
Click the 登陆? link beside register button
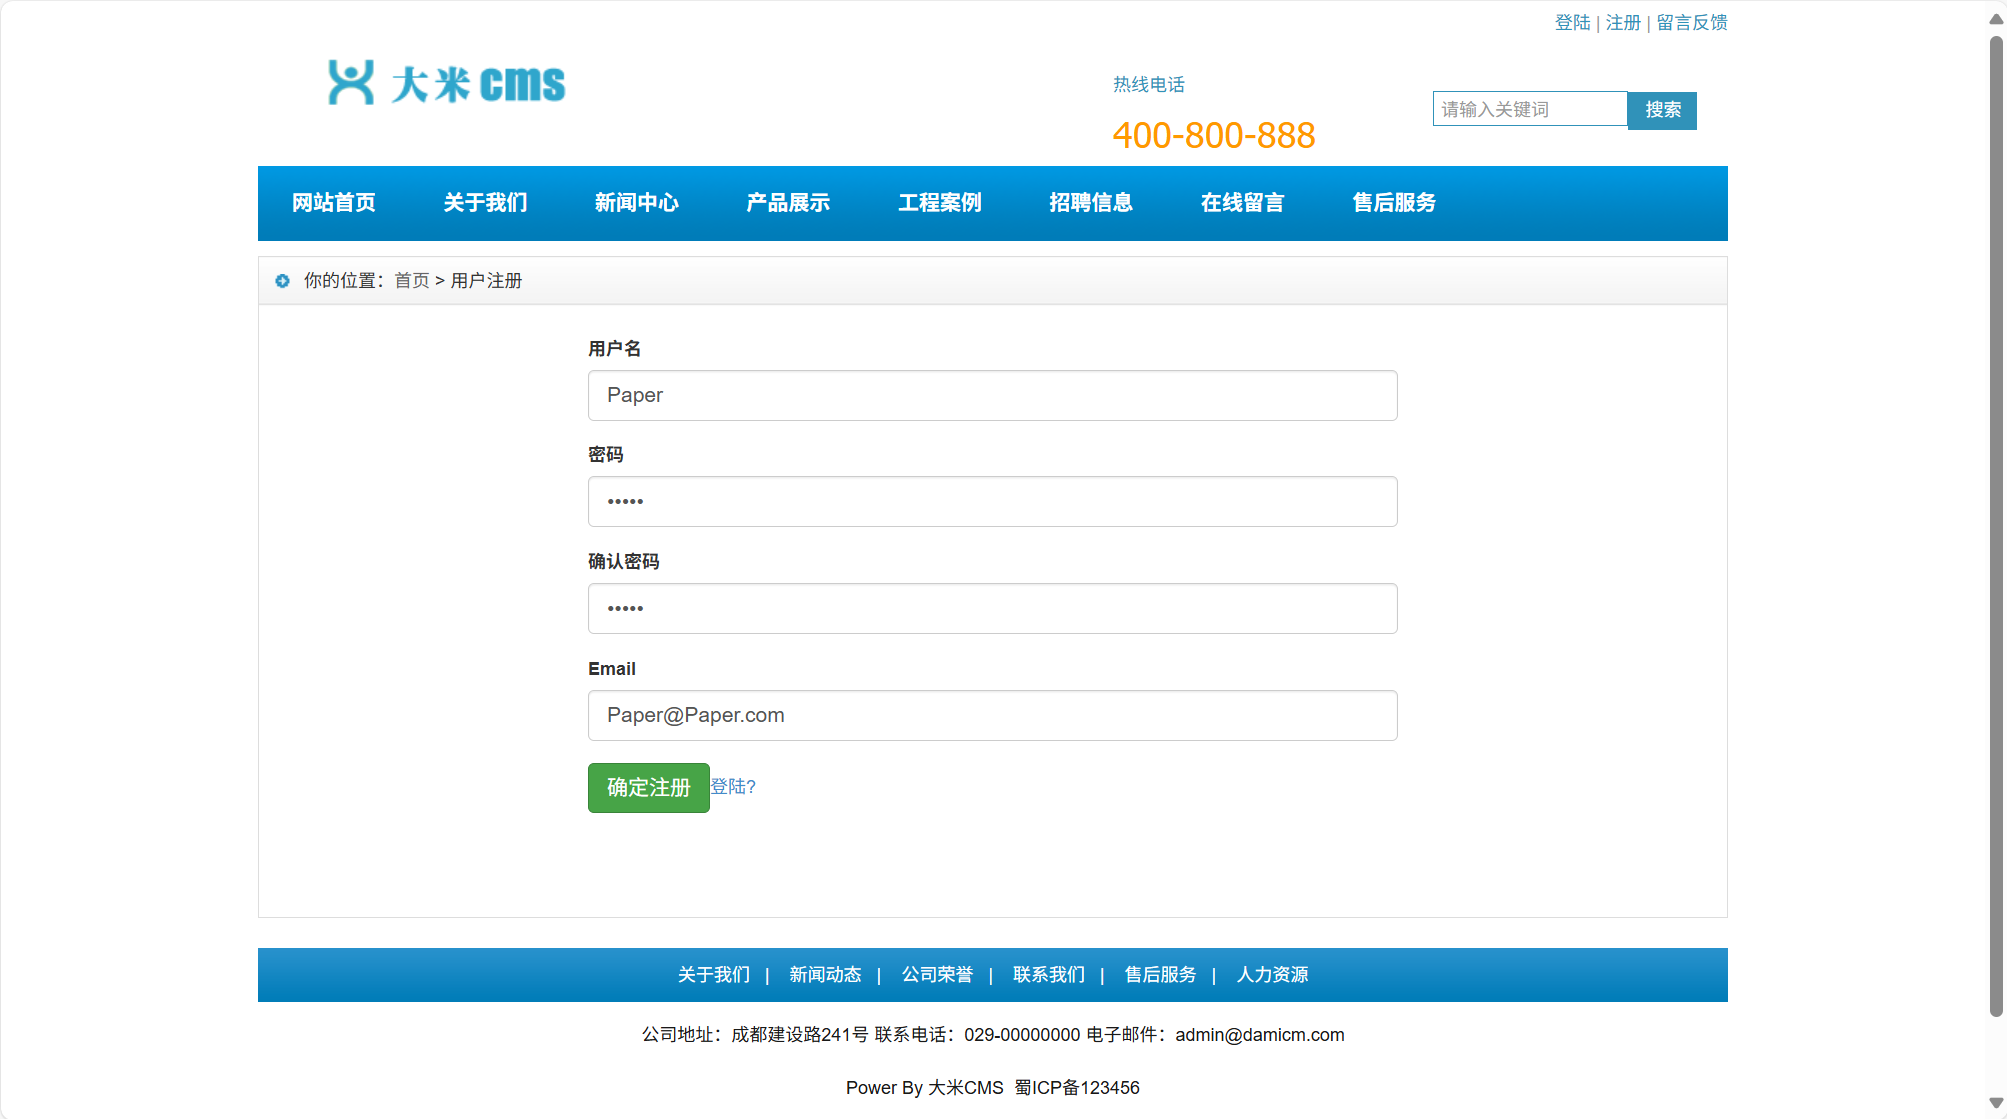tap(733, 787)
